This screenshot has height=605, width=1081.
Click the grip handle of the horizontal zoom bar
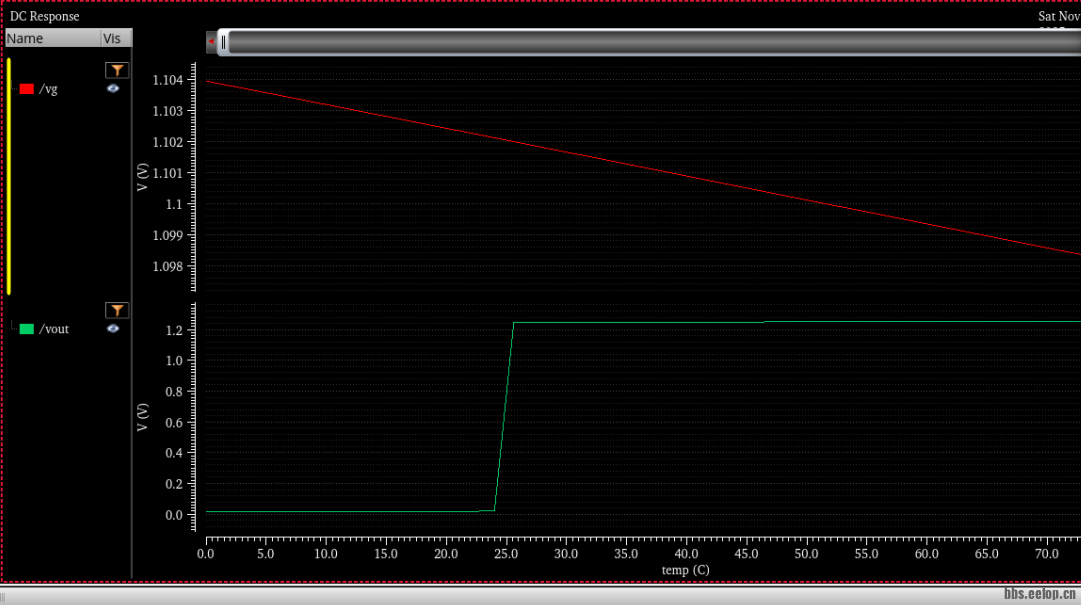[x=224, y=42]
